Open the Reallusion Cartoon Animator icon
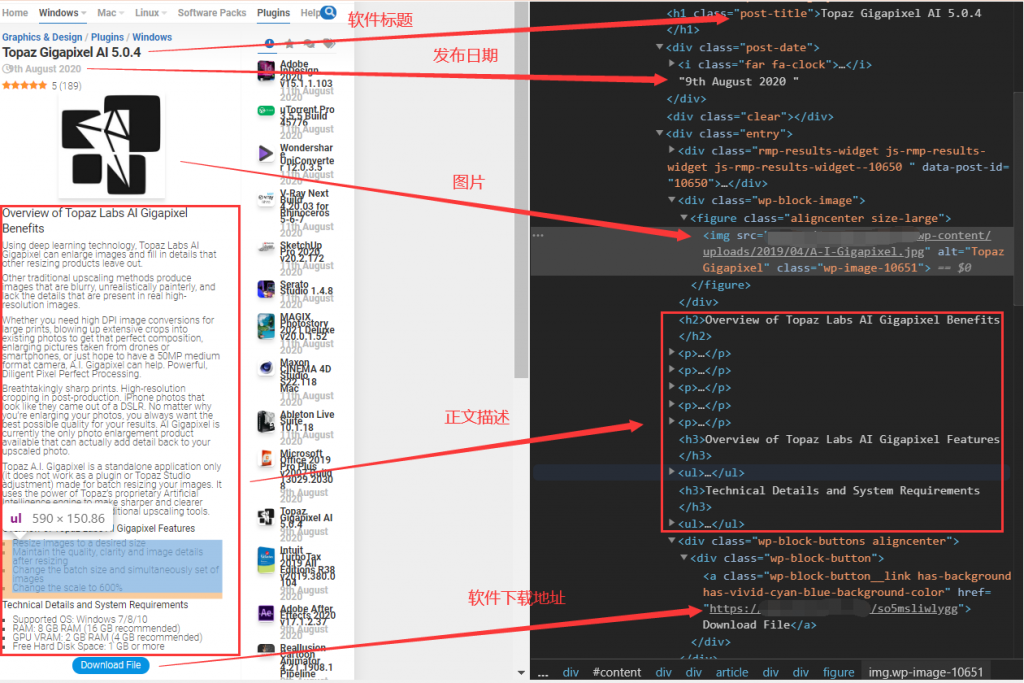 coord(266,650)
